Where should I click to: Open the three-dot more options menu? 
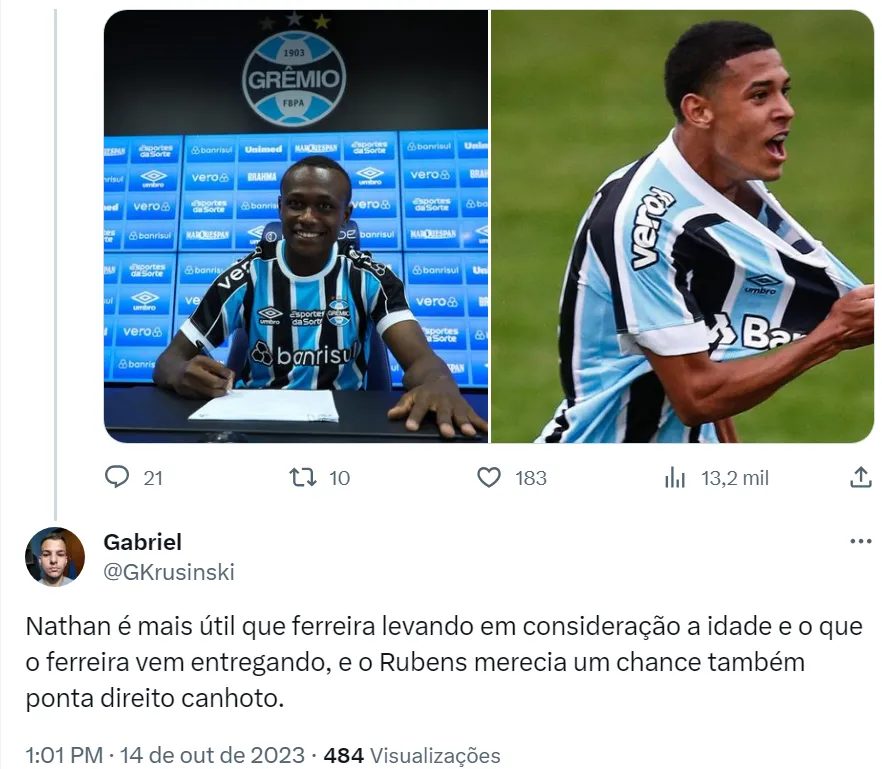861,541
